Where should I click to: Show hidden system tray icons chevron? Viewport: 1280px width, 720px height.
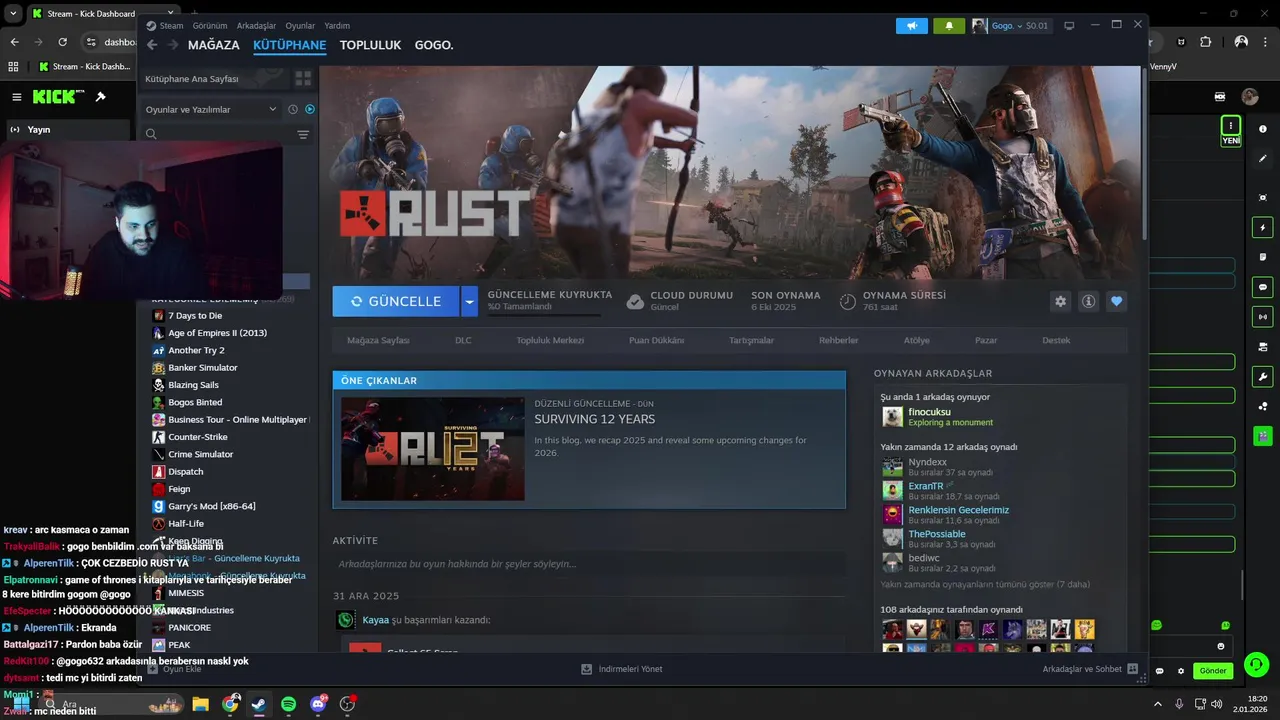tap(1158, 704)
